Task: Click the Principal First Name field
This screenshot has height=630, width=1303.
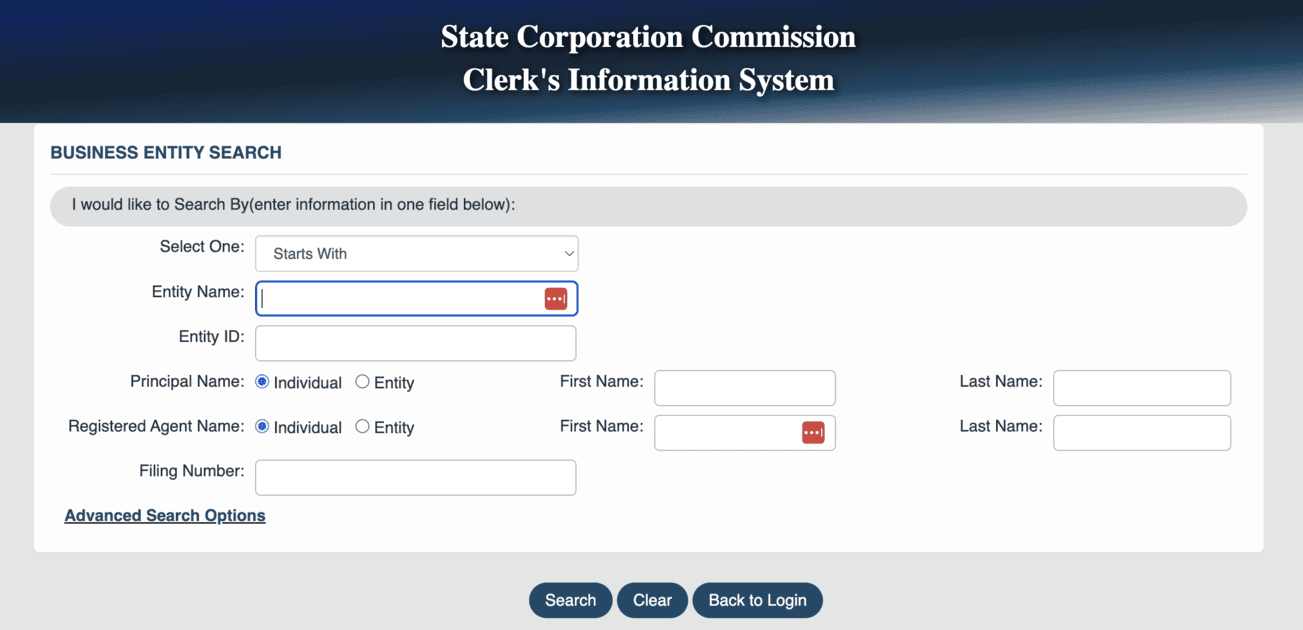Action: pyautogui.click(x=744, y=388)
